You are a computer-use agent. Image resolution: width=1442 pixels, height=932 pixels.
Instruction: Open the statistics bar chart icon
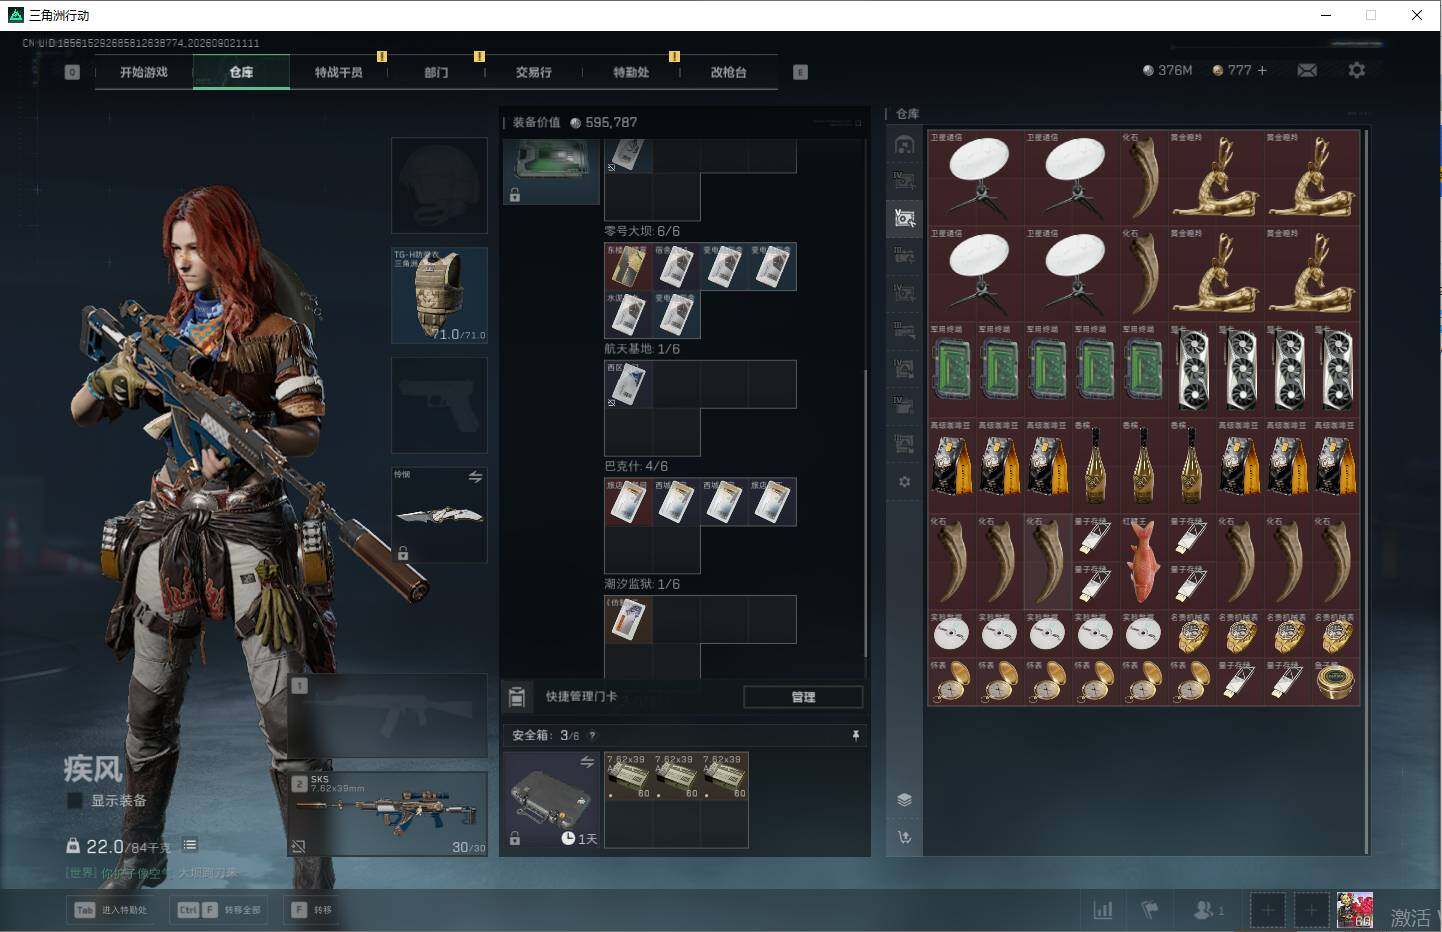[x=1103, y=910]
